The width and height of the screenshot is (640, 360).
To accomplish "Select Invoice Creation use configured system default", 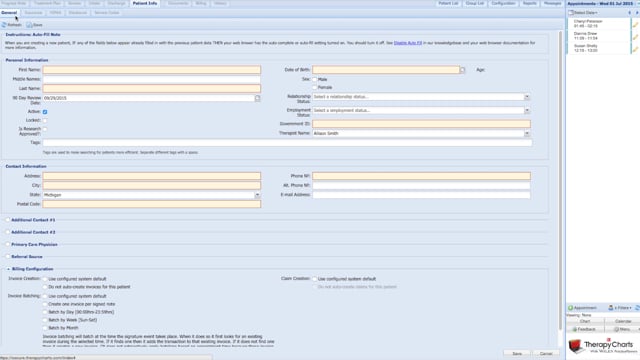I will (45, 279).
